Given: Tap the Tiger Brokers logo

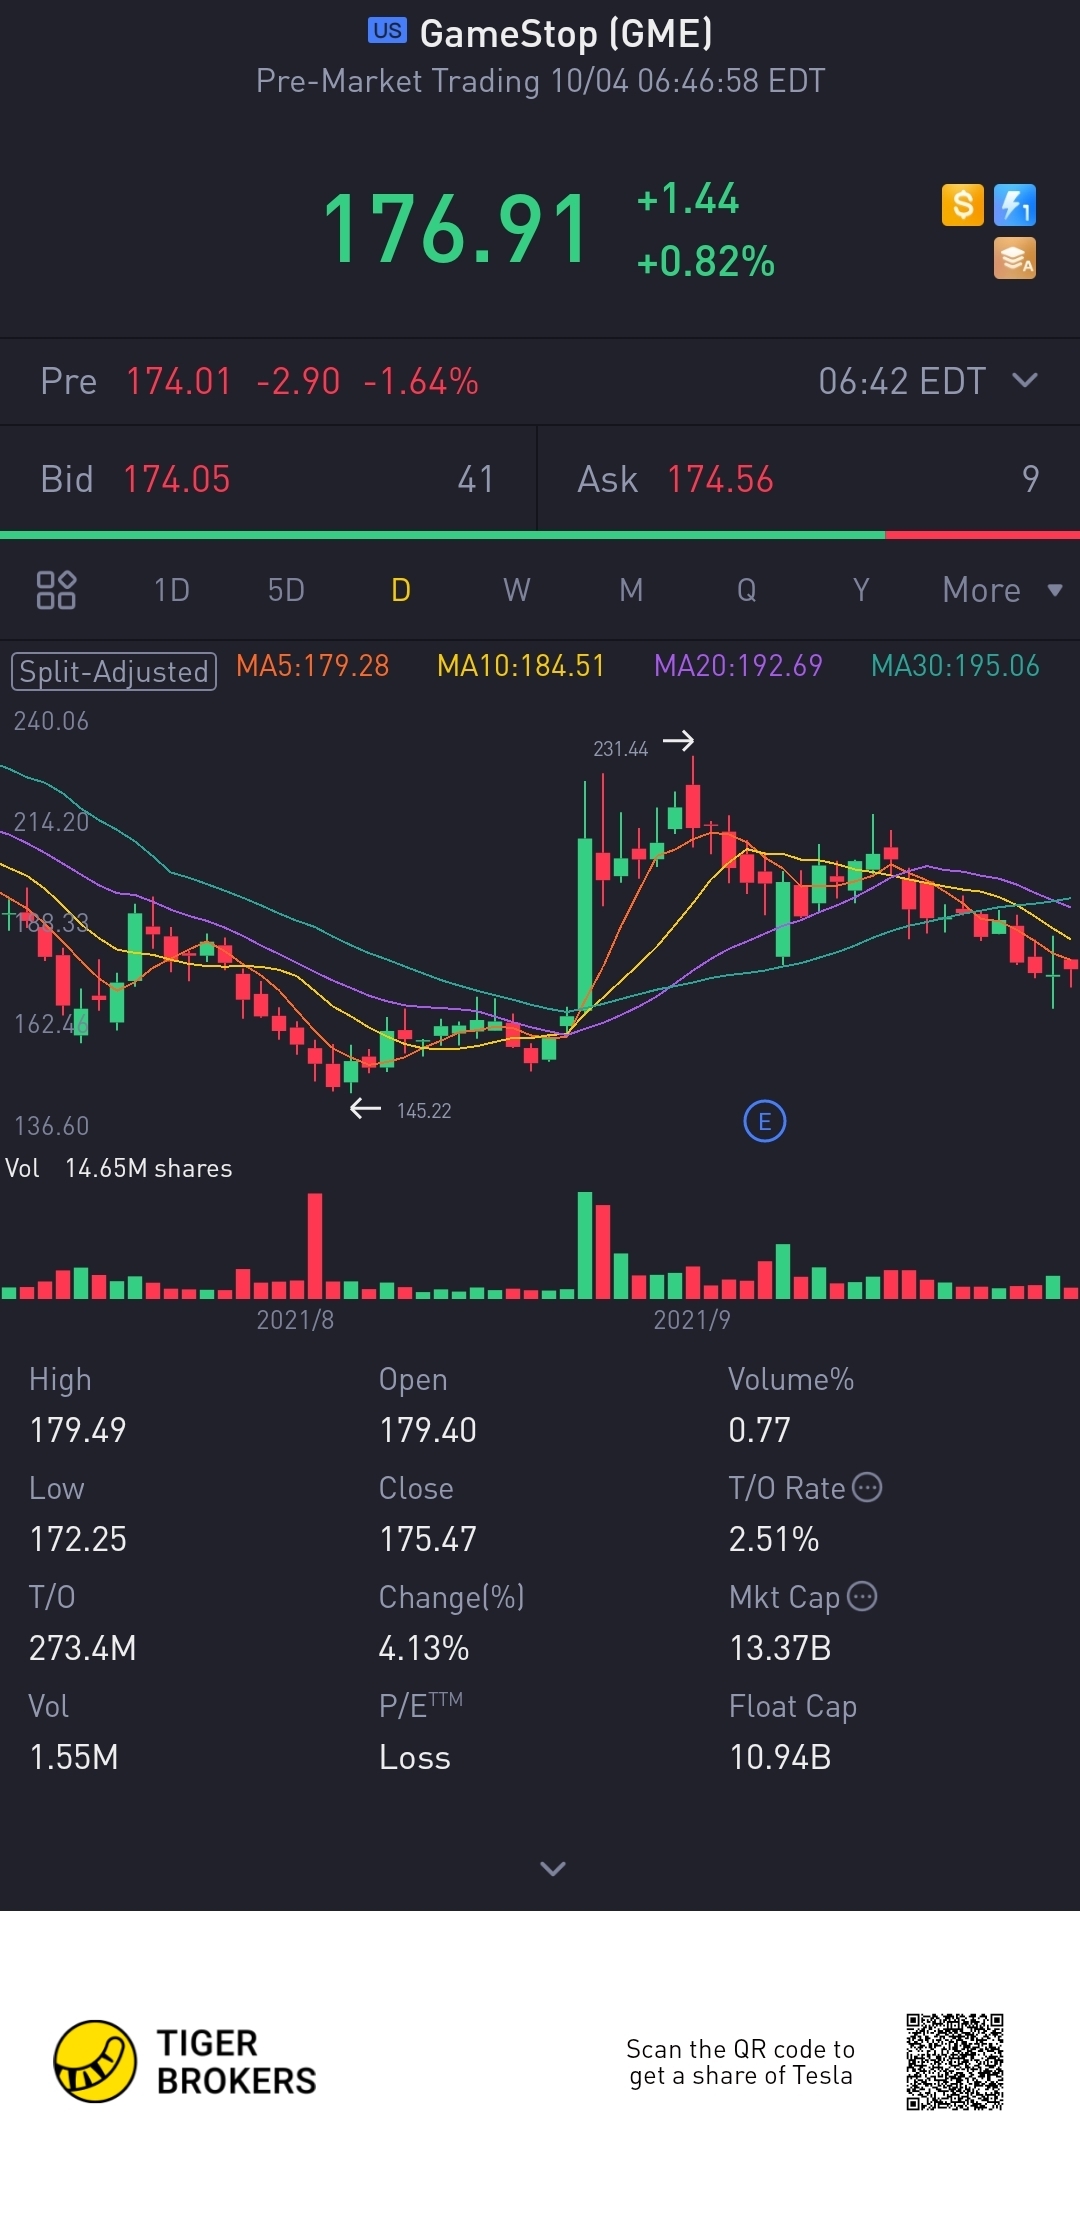Looking at the screenshot, I should click(185, 2061).
